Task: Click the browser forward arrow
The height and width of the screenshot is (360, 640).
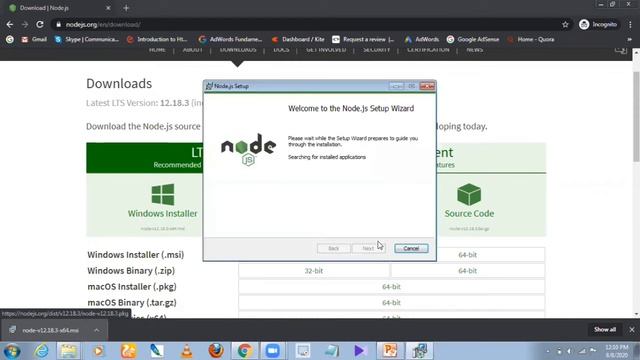Action: coord(25,24)
